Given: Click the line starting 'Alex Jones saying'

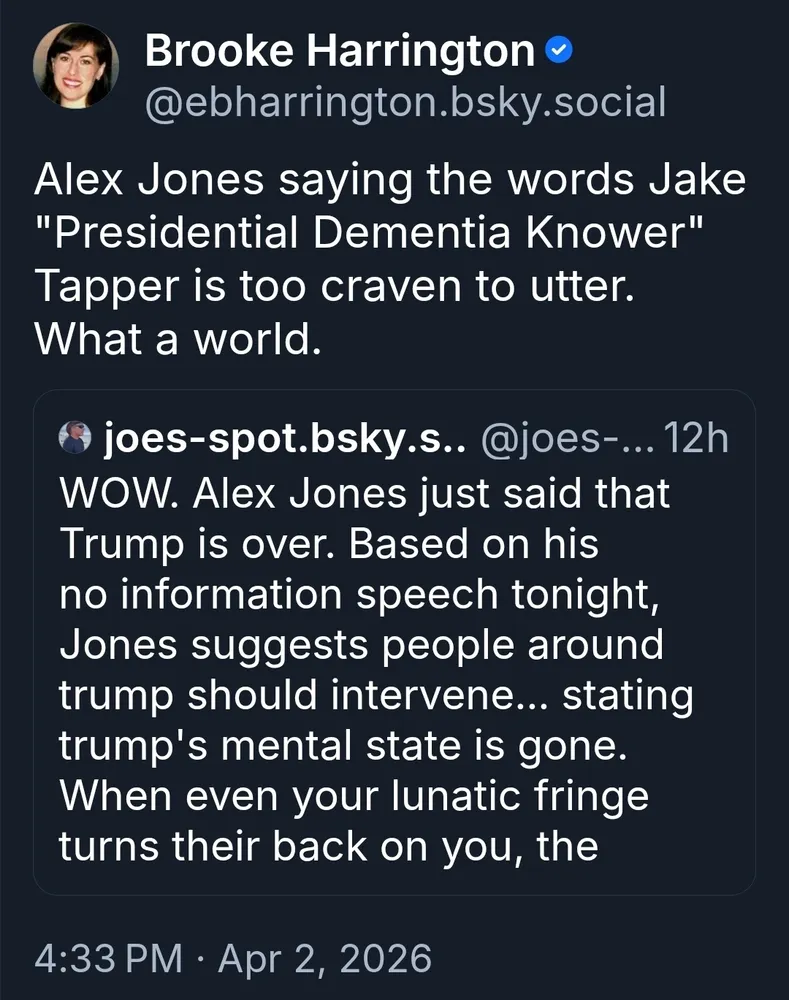Looking at the screenshot, I should pyautogui.click(x=390, y=180).
